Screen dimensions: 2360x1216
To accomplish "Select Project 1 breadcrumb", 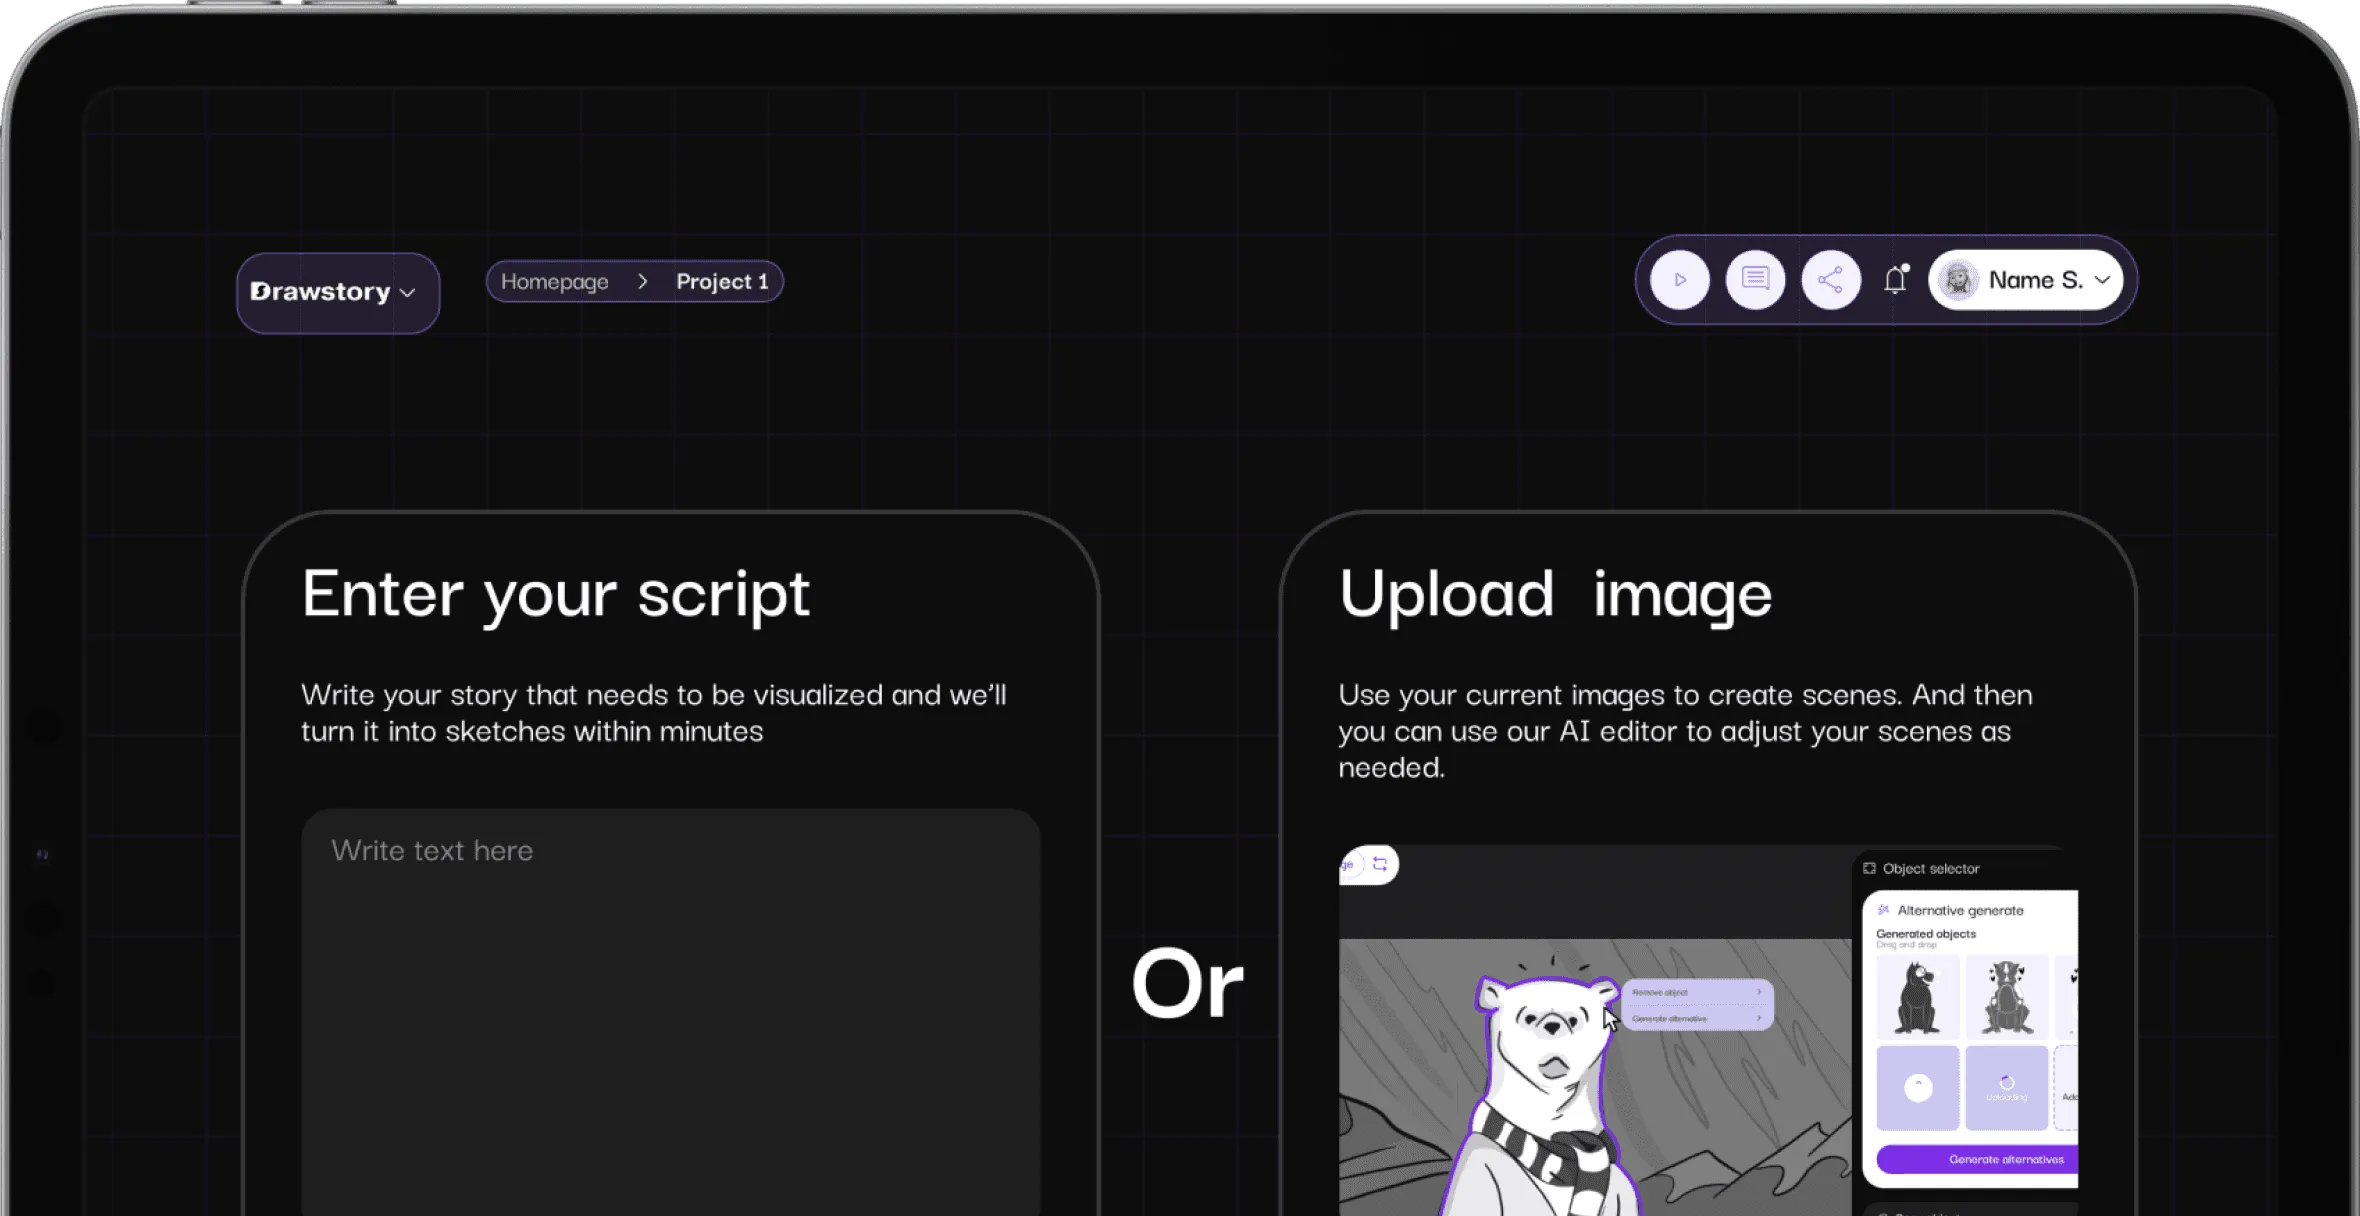I will click(722, 282).
